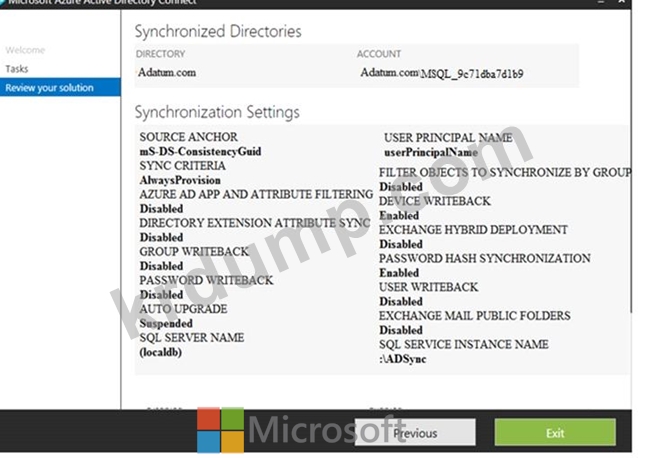The image size is (648, 458).
Task: Click the SOURCE ANCHOR label
Action: click(188, 137)
